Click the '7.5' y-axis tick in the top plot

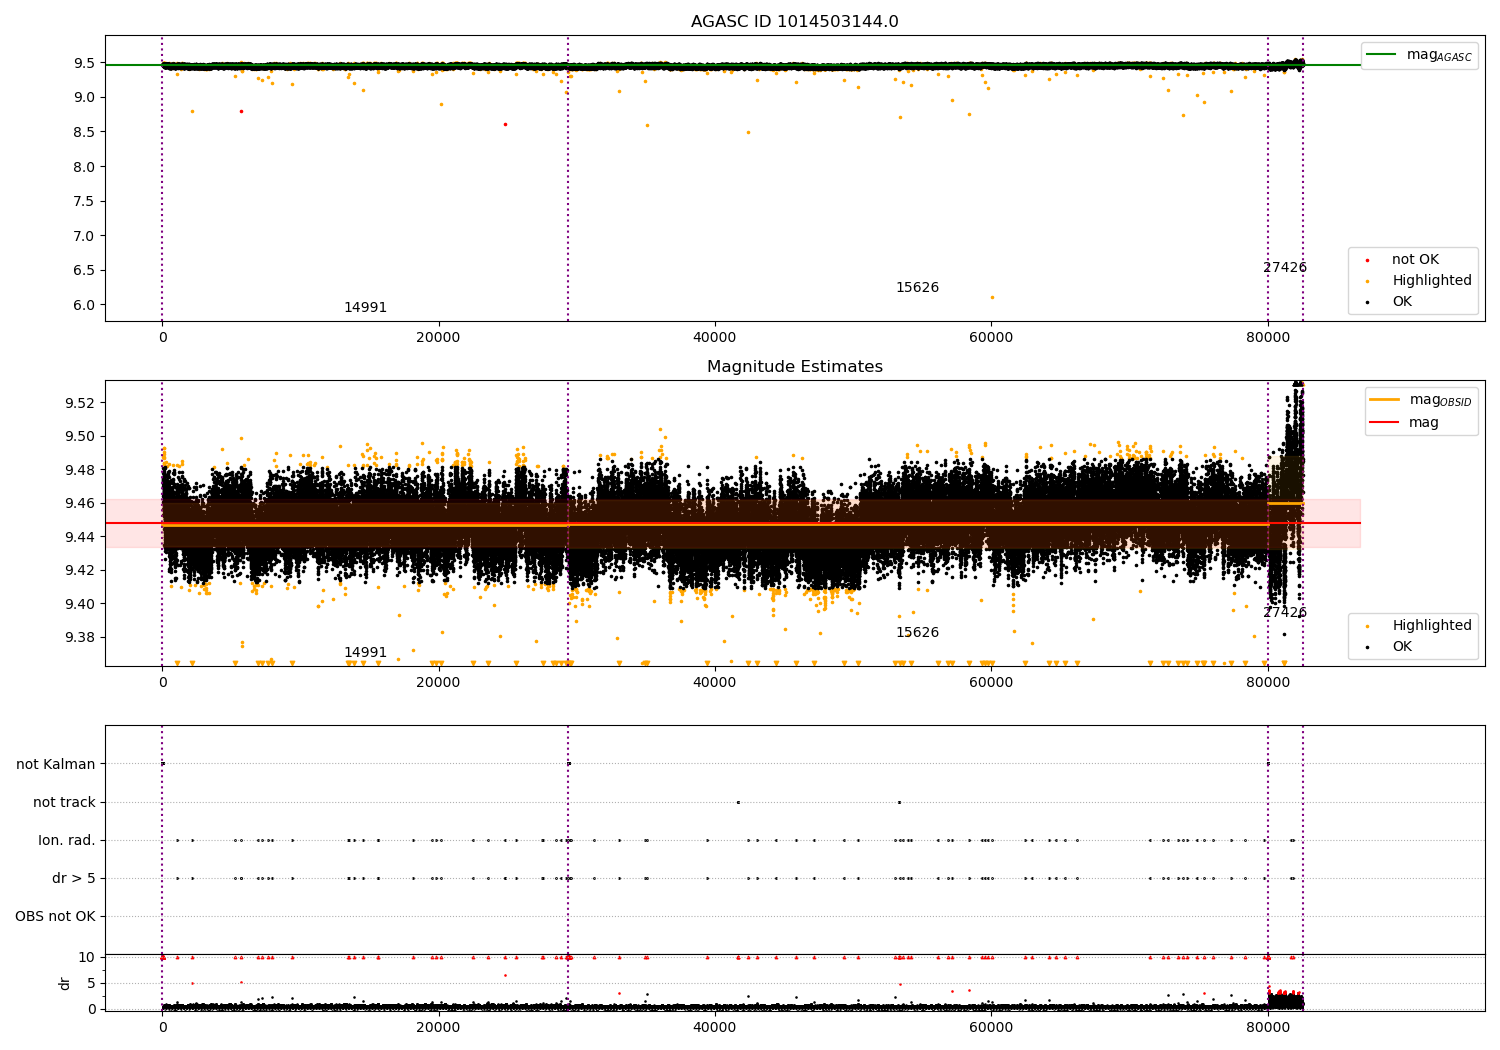[85, 201]
